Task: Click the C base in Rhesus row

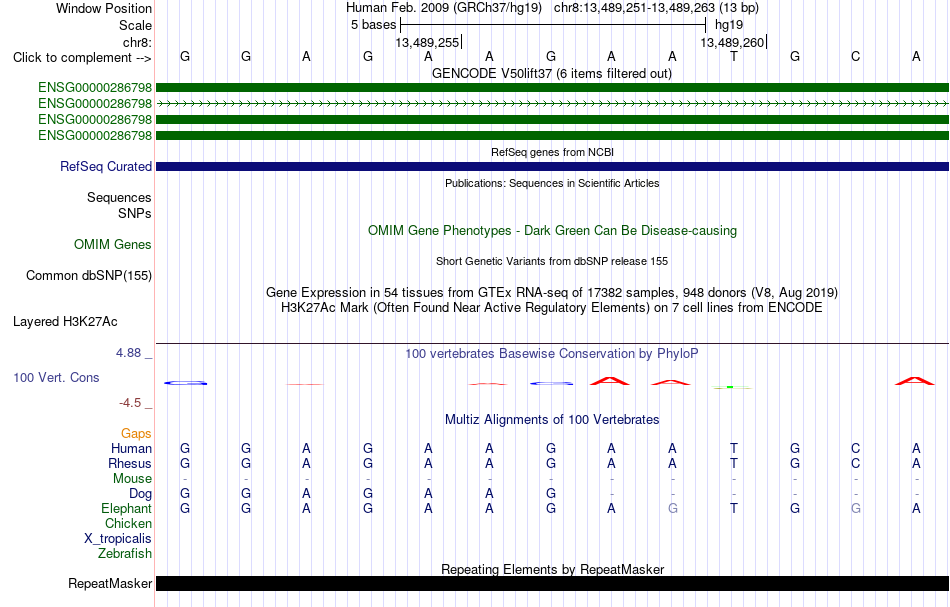Action: [855, 463]
